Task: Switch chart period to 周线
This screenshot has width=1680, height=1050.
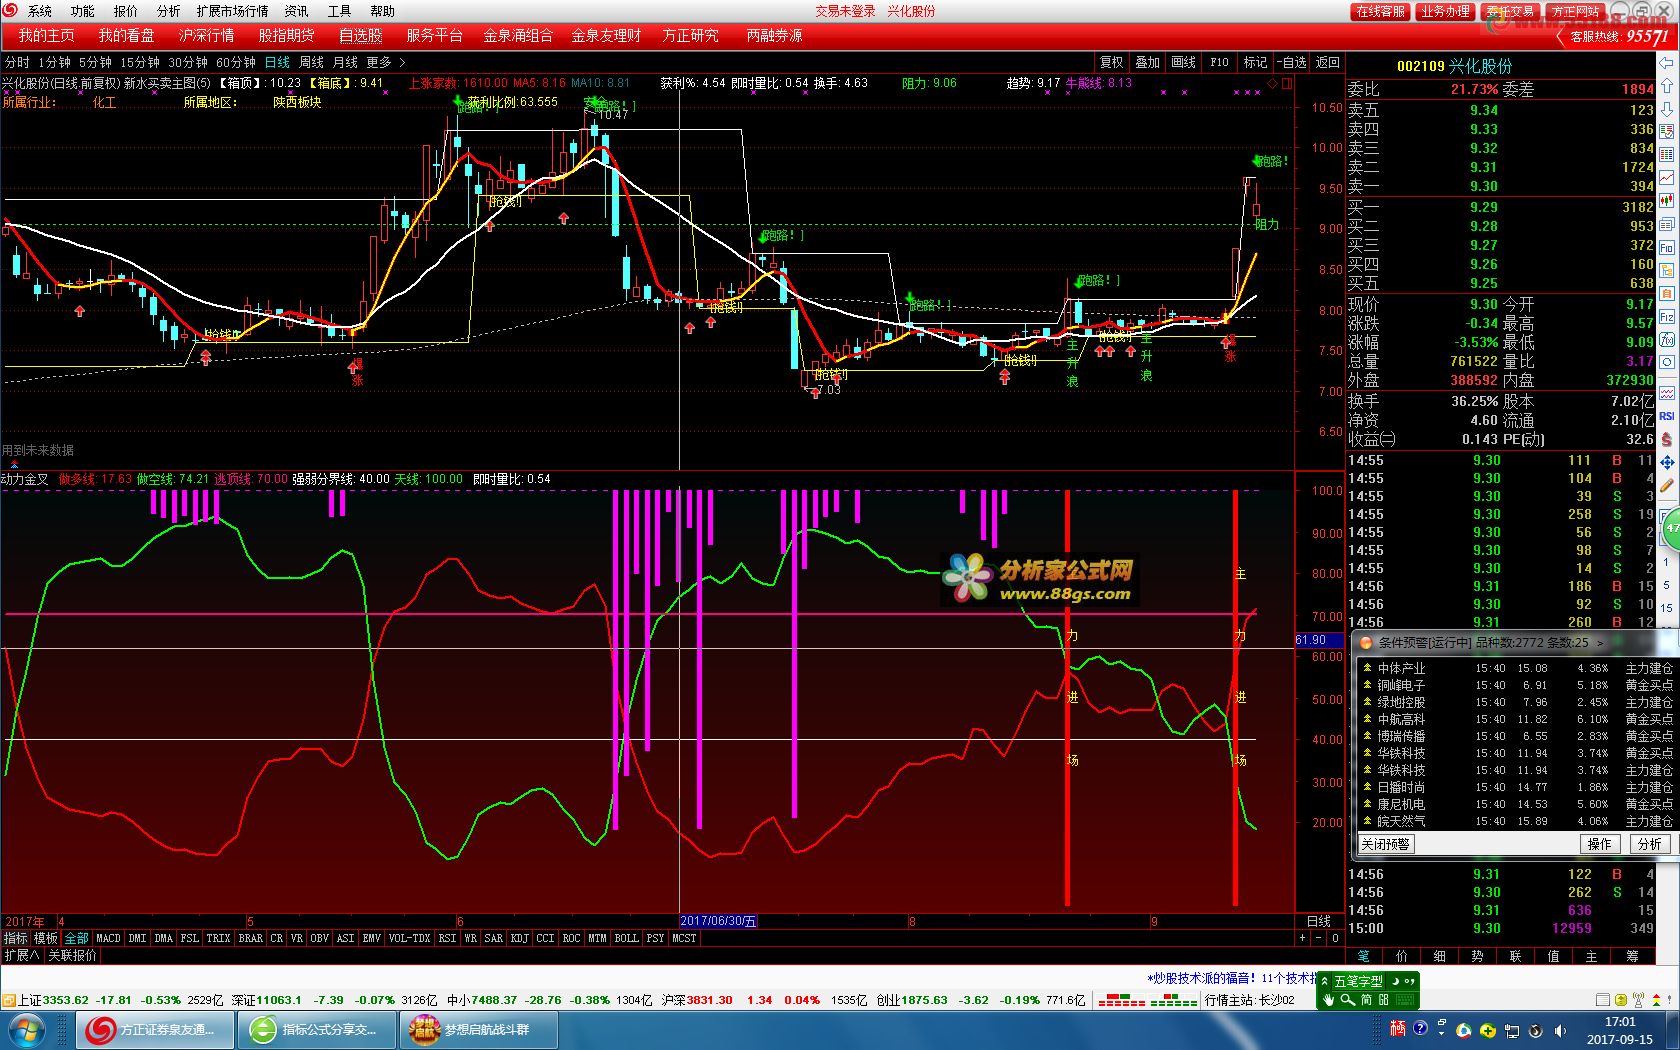Action: point(311,62)
